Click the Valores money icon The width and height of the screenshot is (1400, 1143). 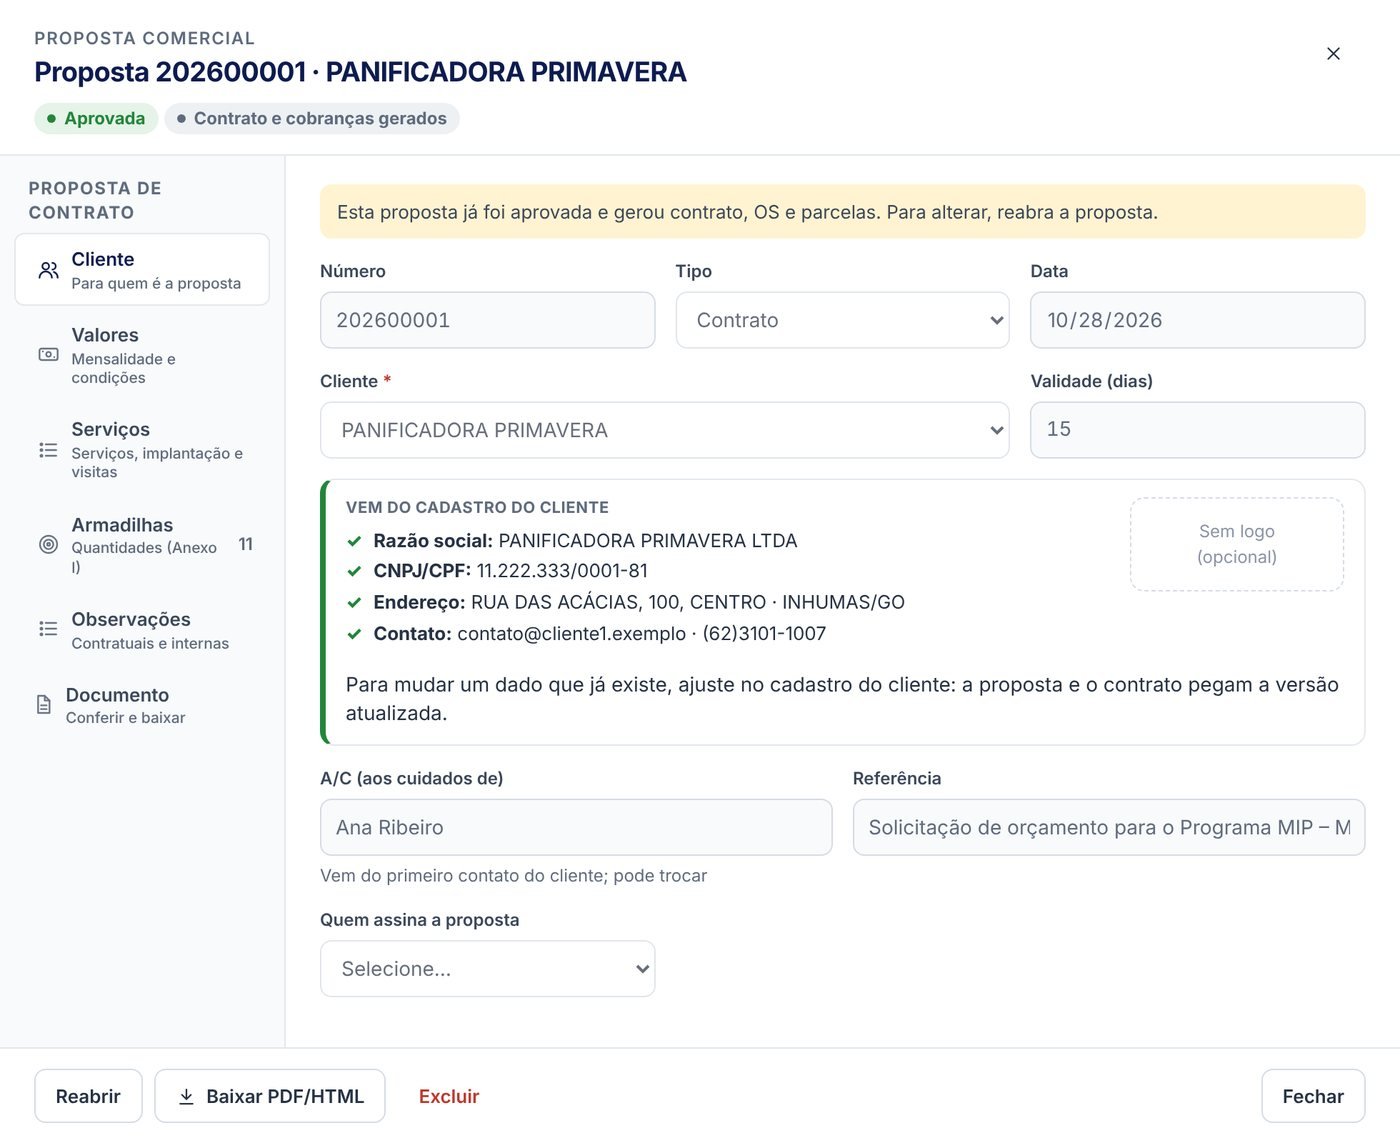(48, 354)
